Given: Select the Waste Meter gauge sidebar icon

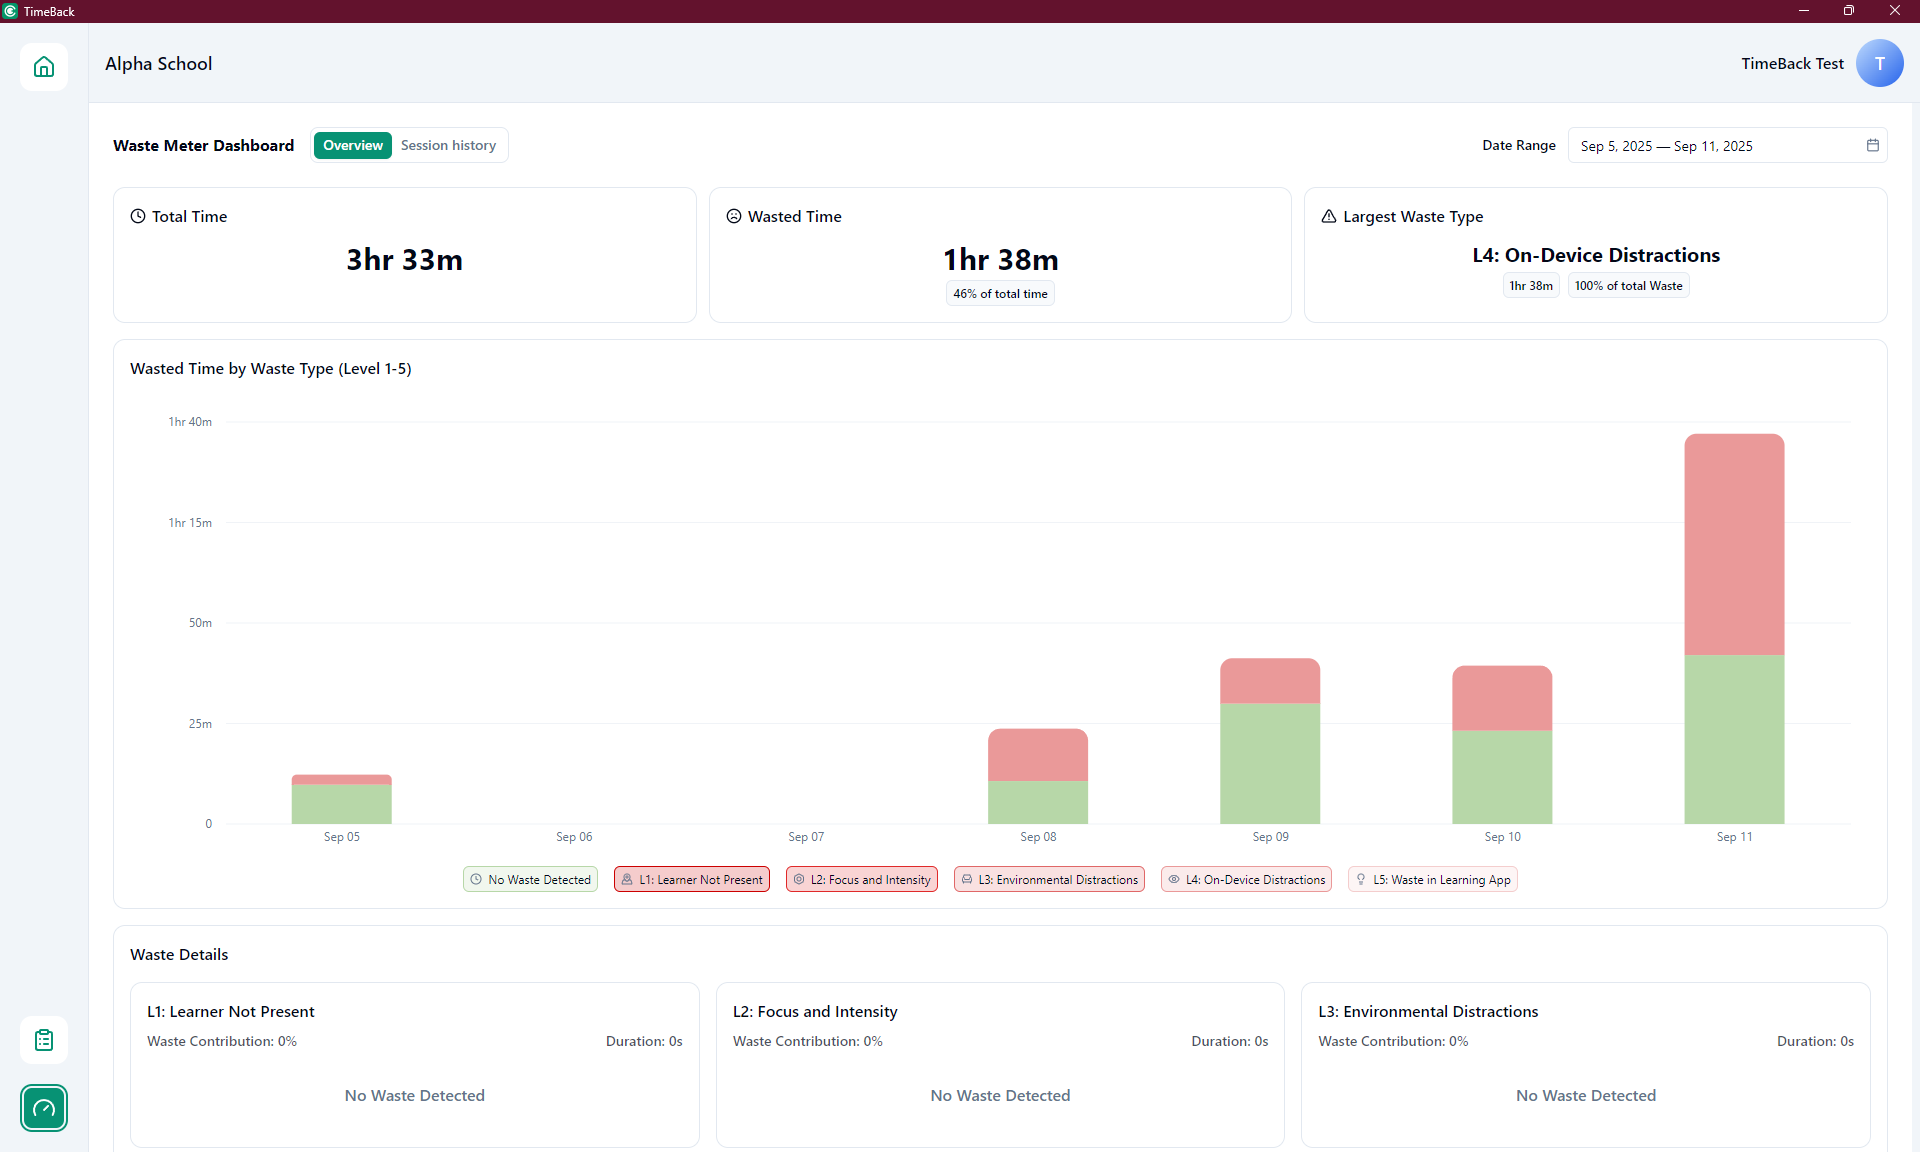Looking at the screenshot, I should [x=44, y=1108].
